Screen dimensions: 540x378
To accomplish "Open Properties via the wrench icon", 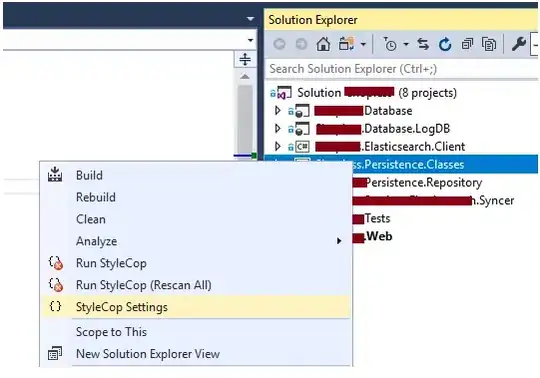I will (519, 44).
